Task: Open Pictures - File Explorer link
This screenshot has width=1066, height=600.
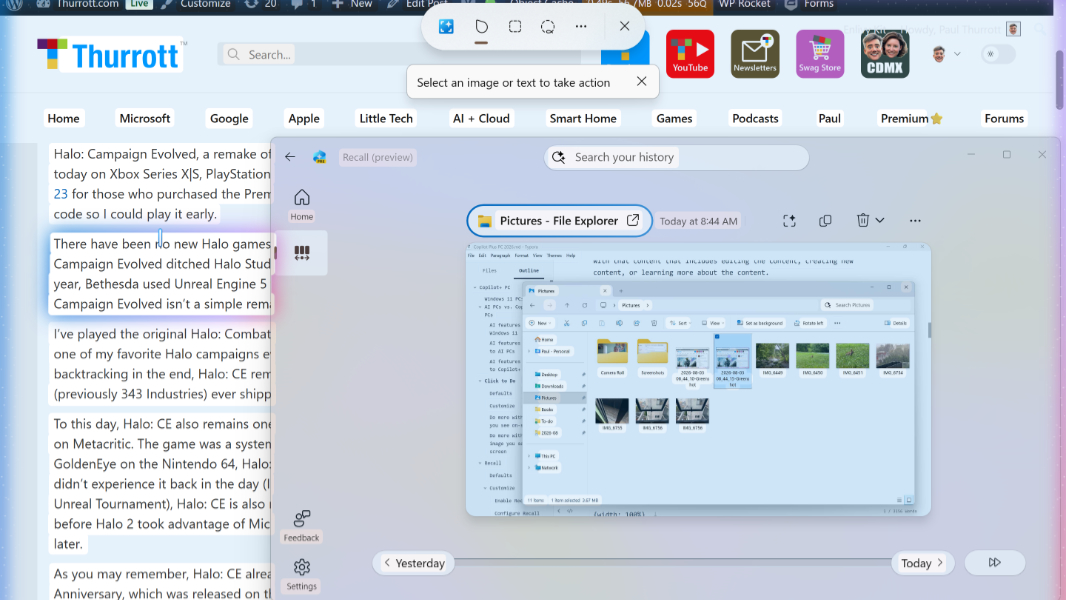Action: 559,221
